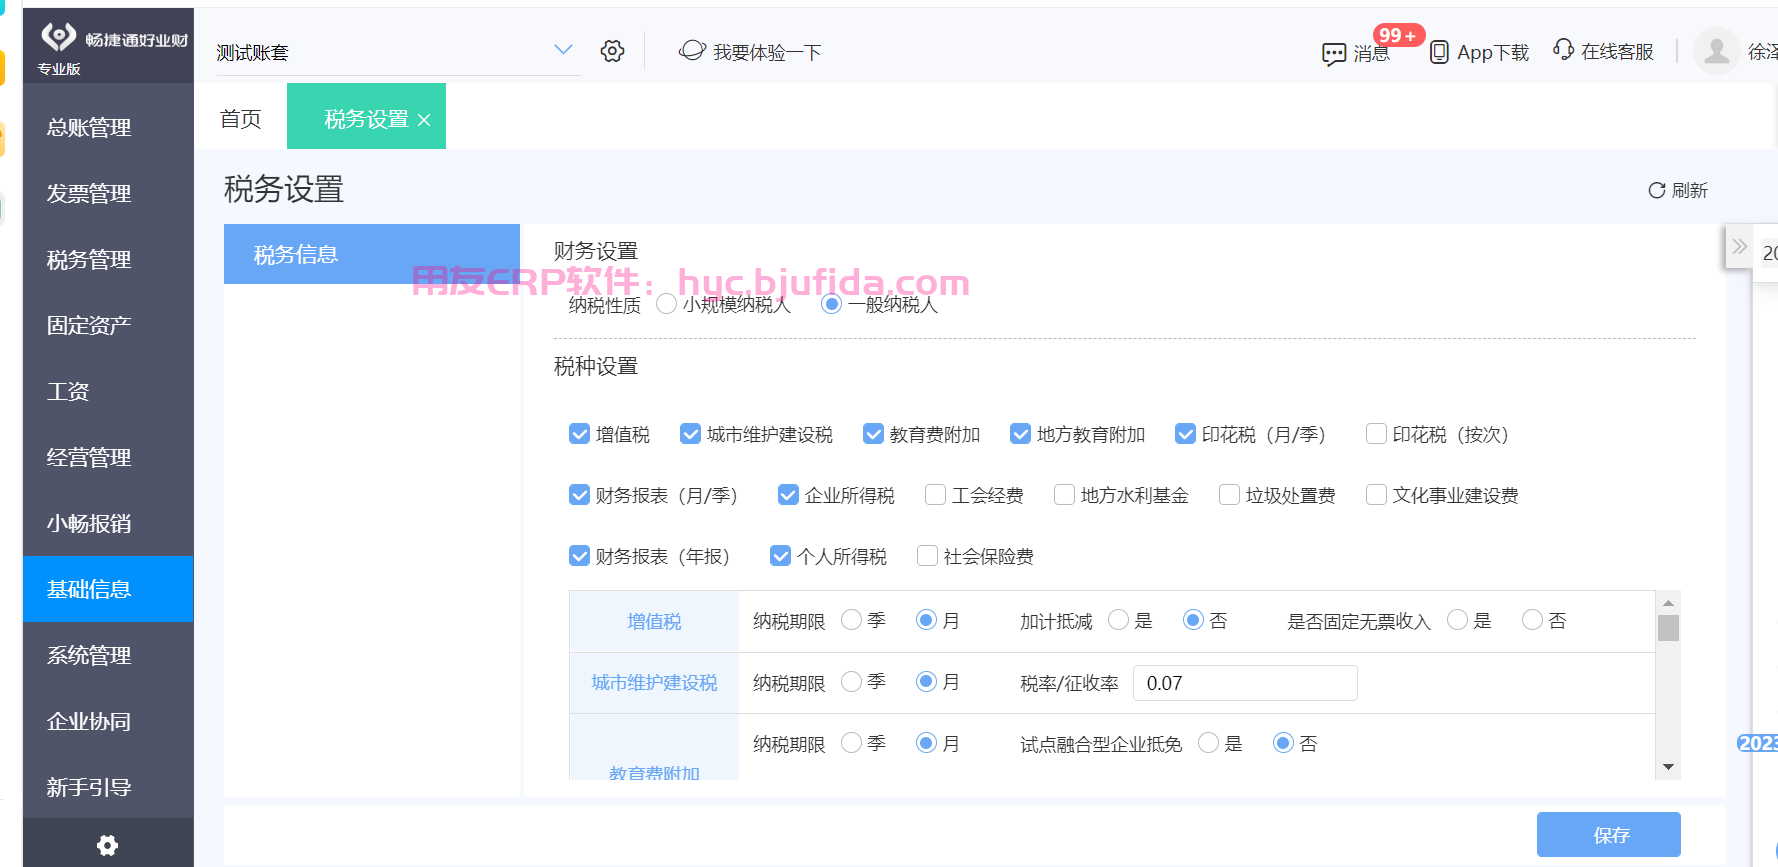Open the 消息 messages icon
Image resolution: width=1778 pixels, height=867 pixels.
(x=1333, y=54)
